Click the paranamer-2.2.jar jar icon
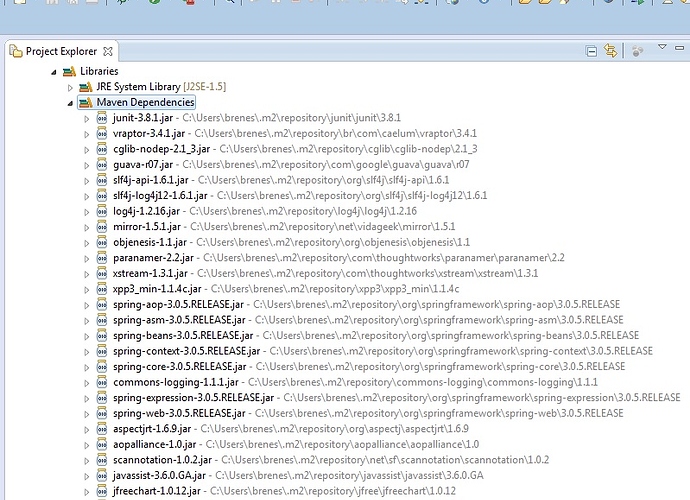The width and height of the screenshot is (690, 500). [102, 257]
